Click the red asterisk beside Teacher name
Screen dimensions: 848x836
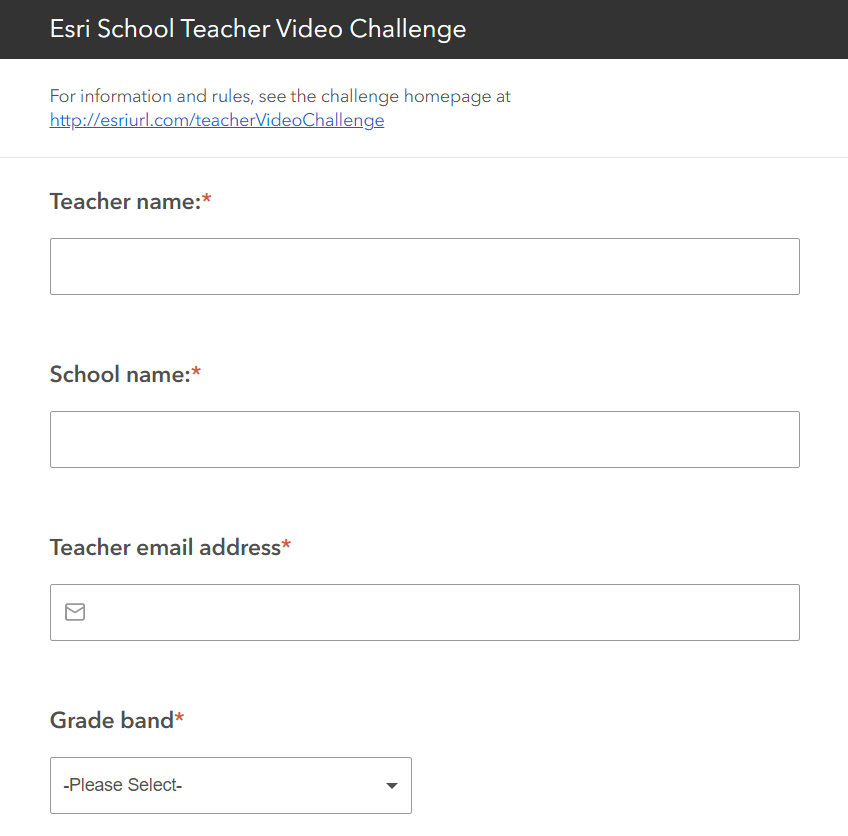207,198
